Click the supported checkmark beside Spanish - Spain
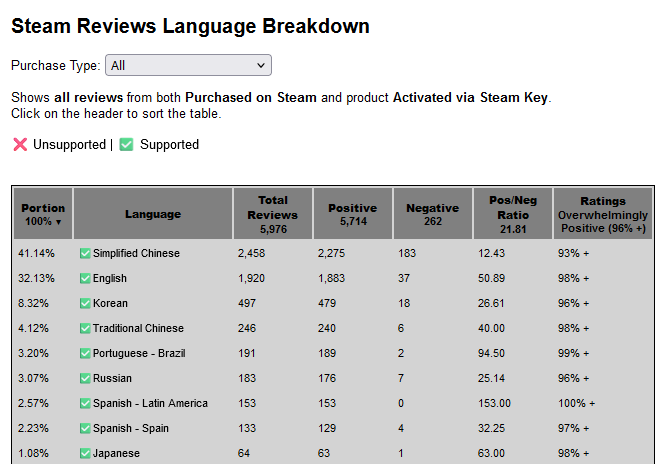Screen dimensions: 671x464 pos(85,428)
